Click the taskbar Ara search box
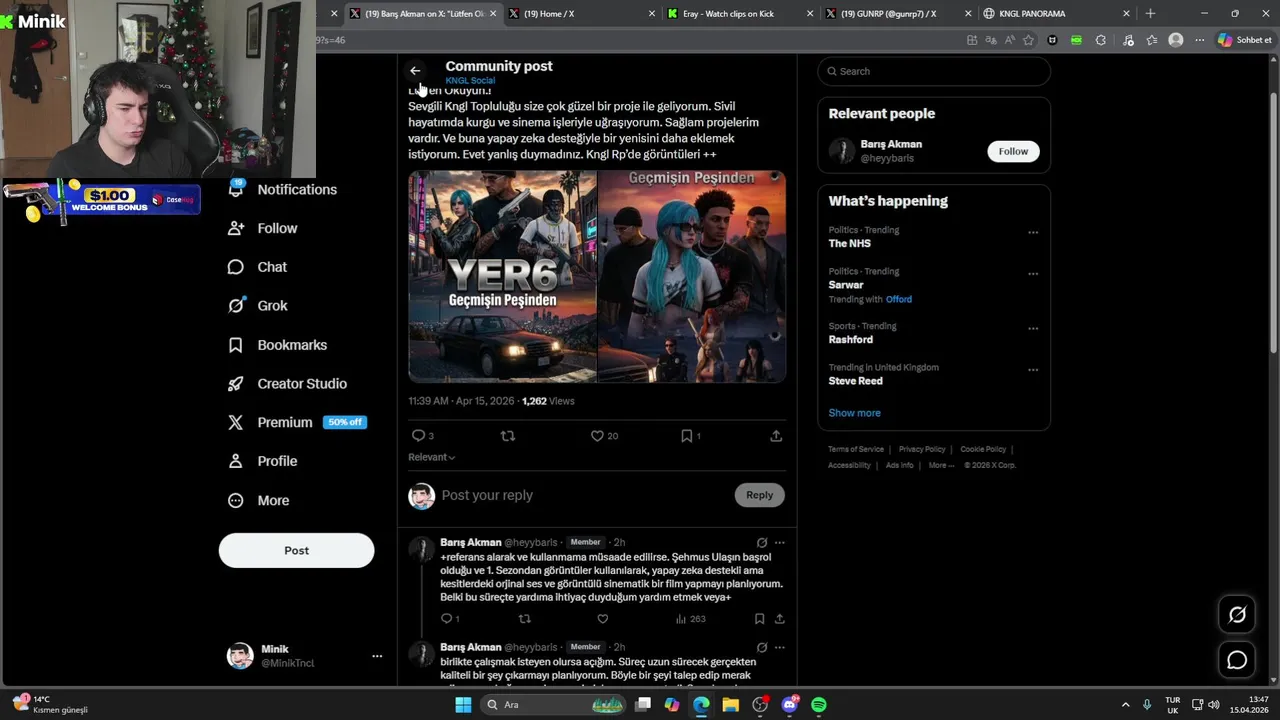Screen dimensions: 1280x720 point(553,705)
